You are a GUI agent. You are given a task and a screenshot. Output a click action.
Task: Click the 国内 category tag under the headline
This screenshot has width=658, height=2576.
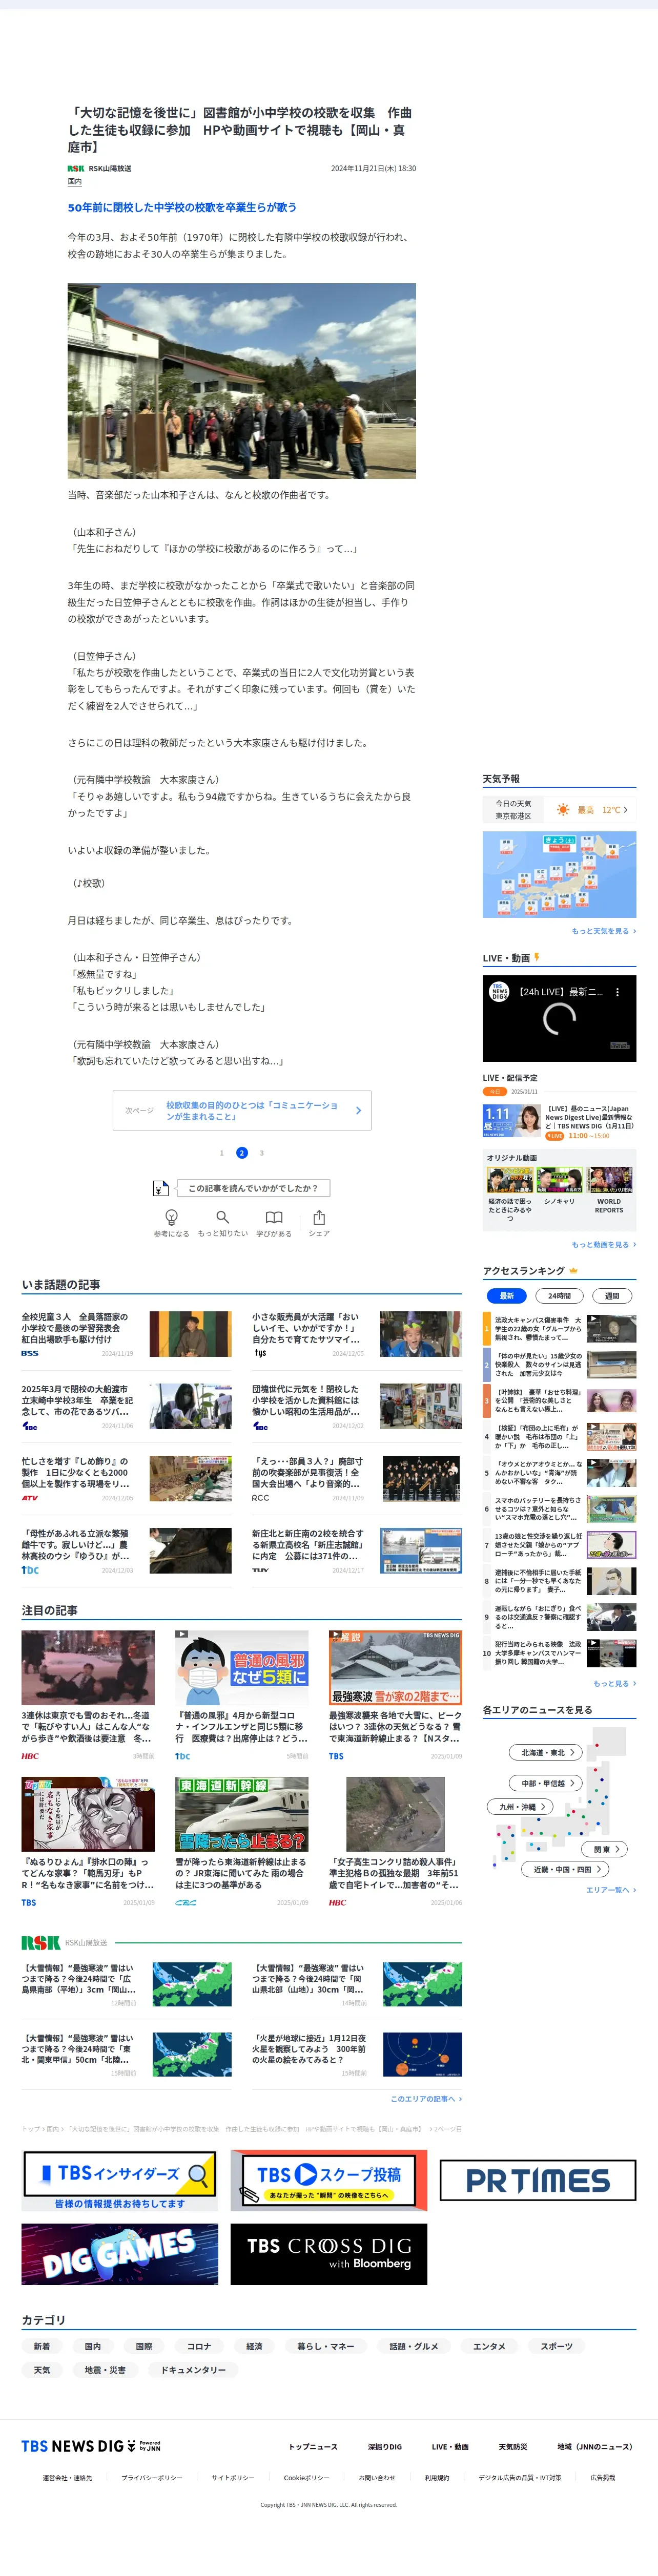(75, 182)
